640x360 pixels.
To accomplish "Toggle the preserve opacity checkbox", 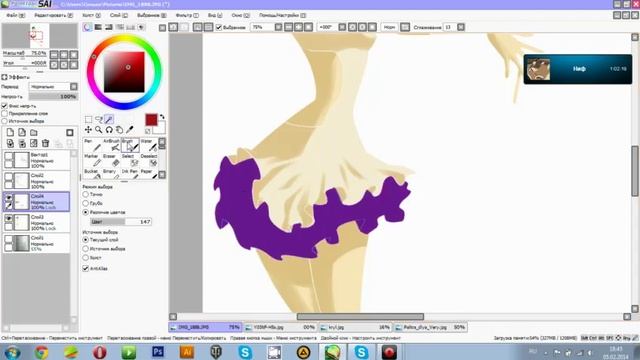I will 4,106.
